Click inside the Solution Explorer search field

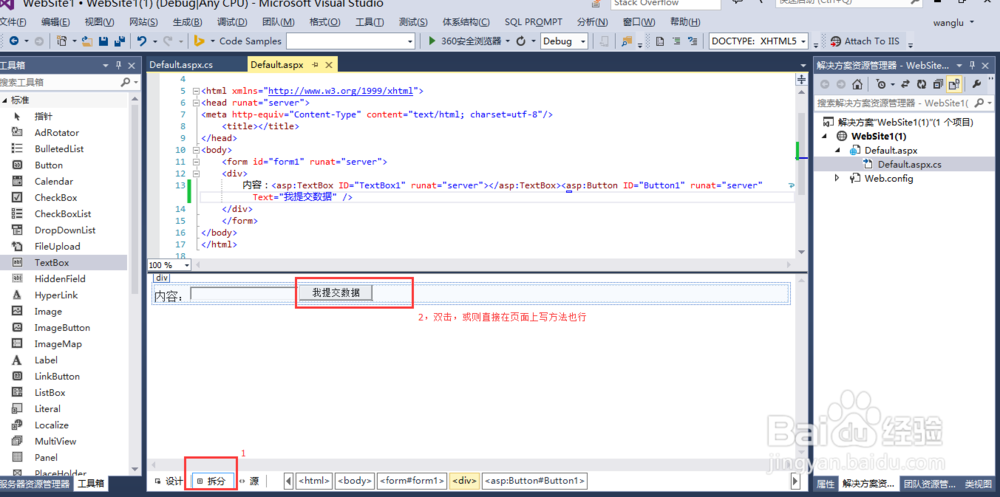893,103
